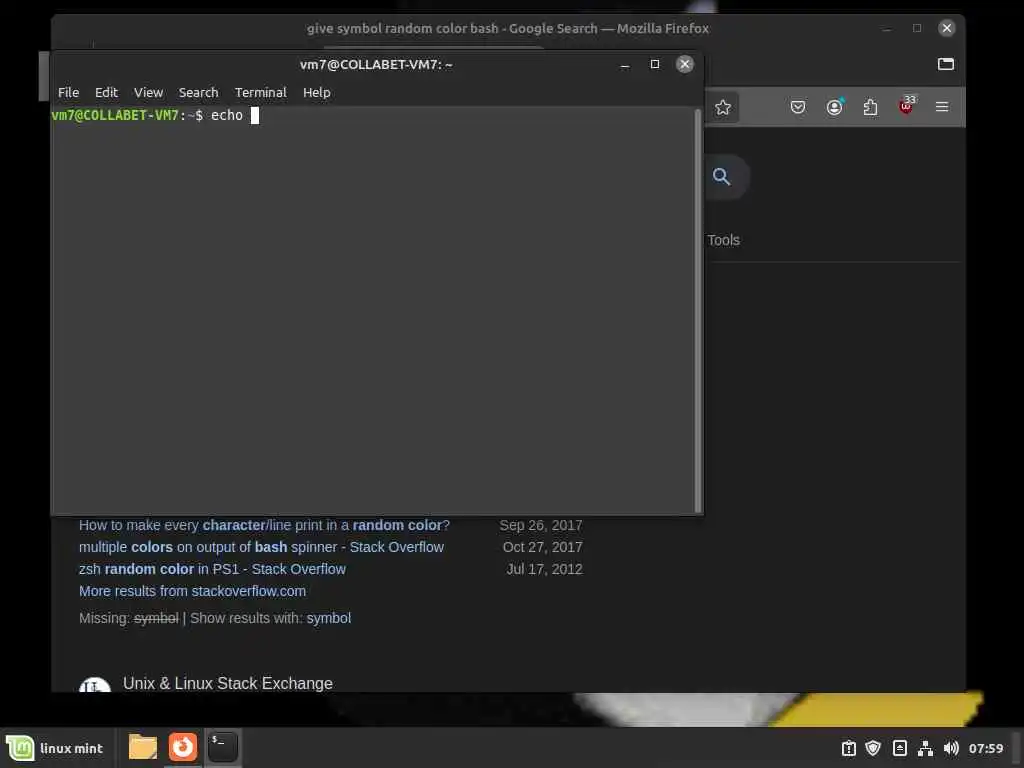
Task: Open Firefox account icon
Action: coord(835,107)
